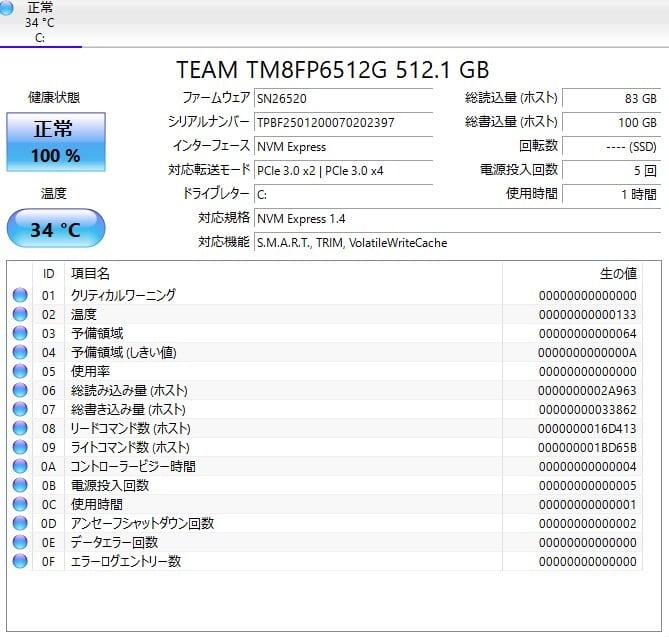Image resolution: width=669 pixels, height=637 pixels.
Task: Click the serial number field TPBF2501200070202397
Action: coord(343,122)
